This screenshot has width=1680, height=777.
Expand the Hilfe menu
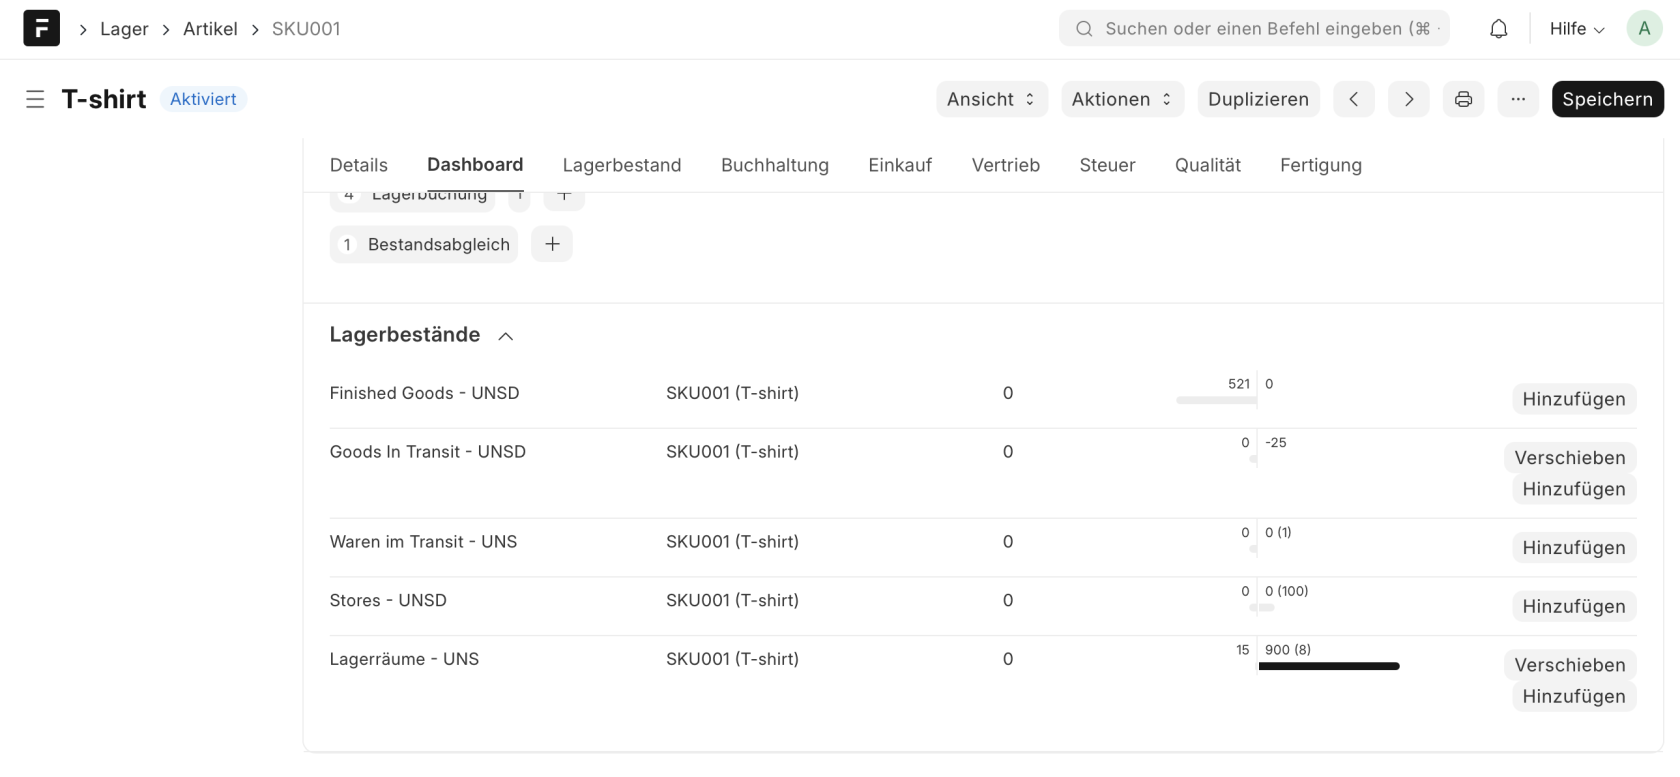click(1576, 29)
